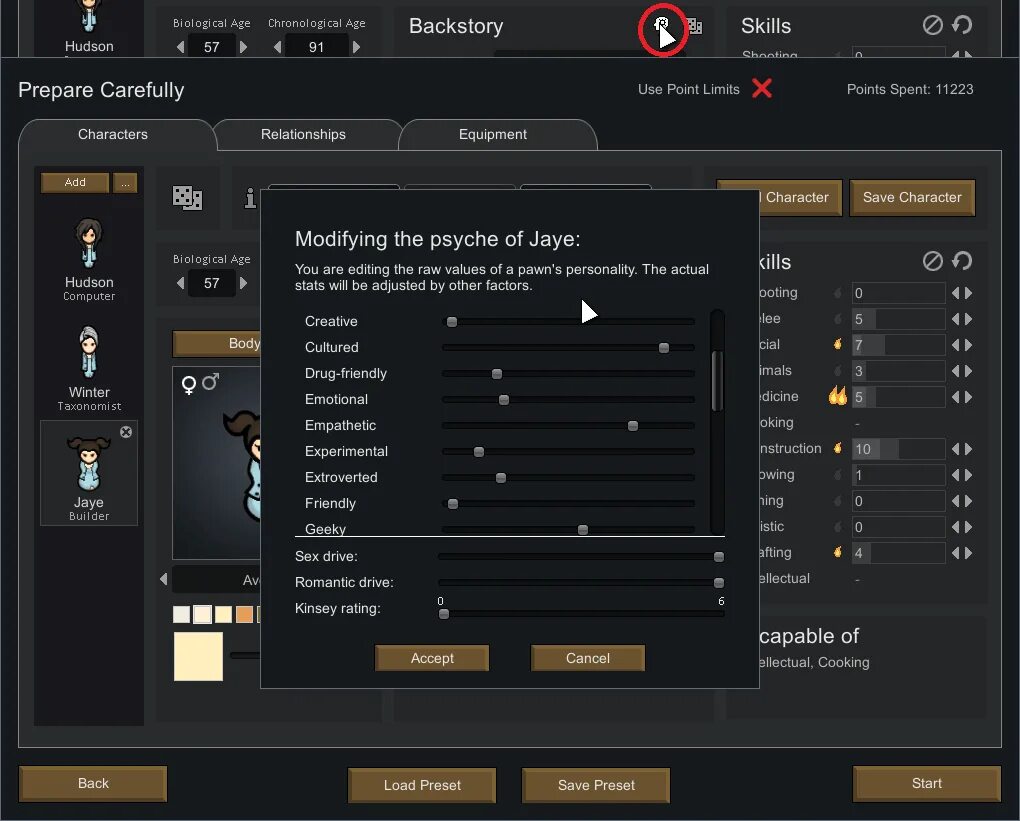The image size is (1020, 821).
Task: Click previous option arrow below portrait
Action: 163,579
